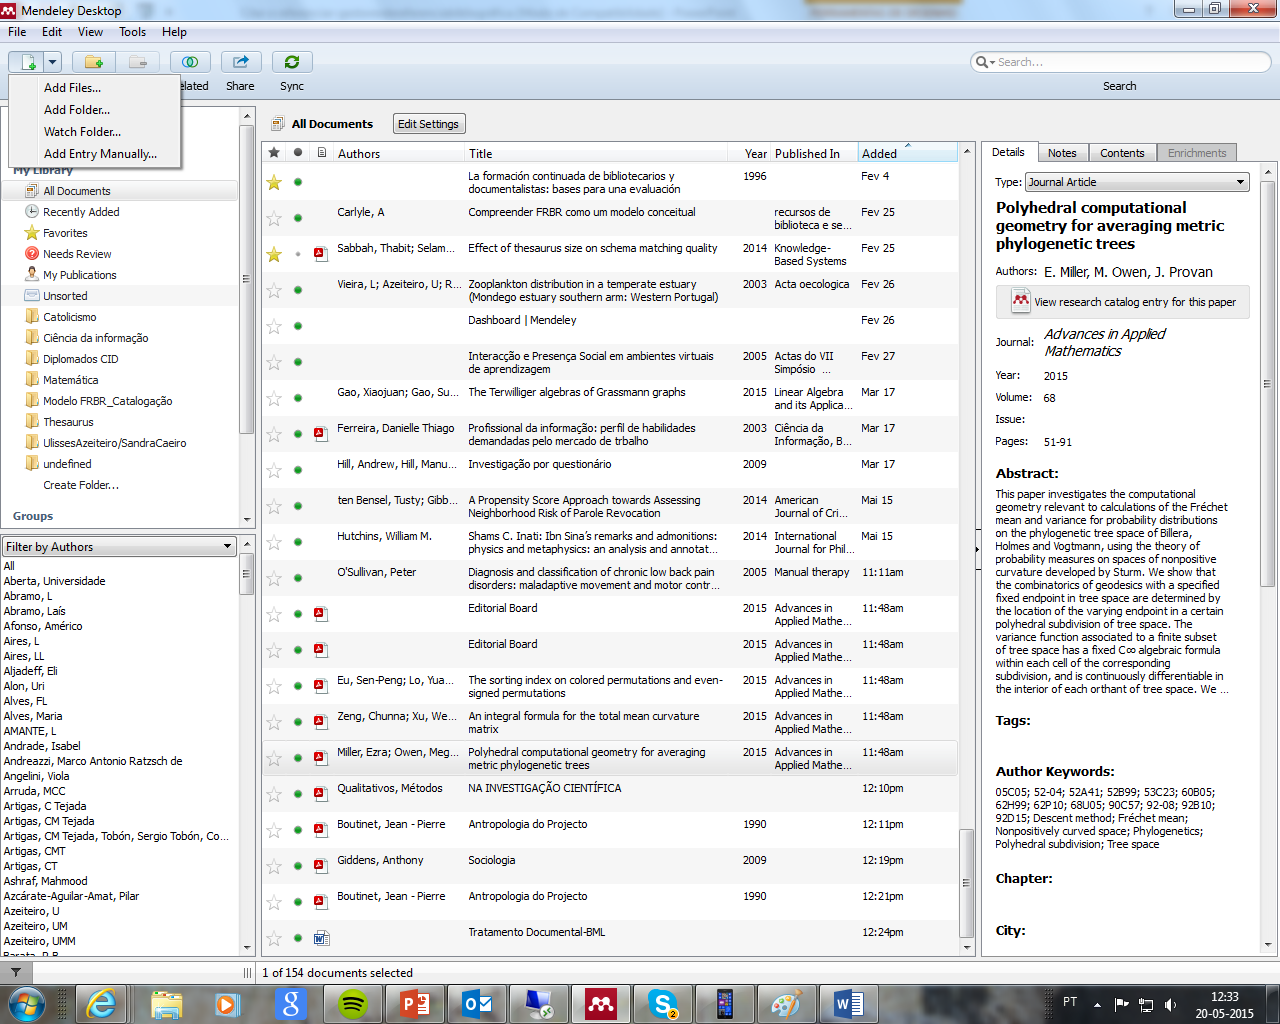Sort the table by Title column header
This screenshot has width=1280, height=1024.
[x=596, y=154]
